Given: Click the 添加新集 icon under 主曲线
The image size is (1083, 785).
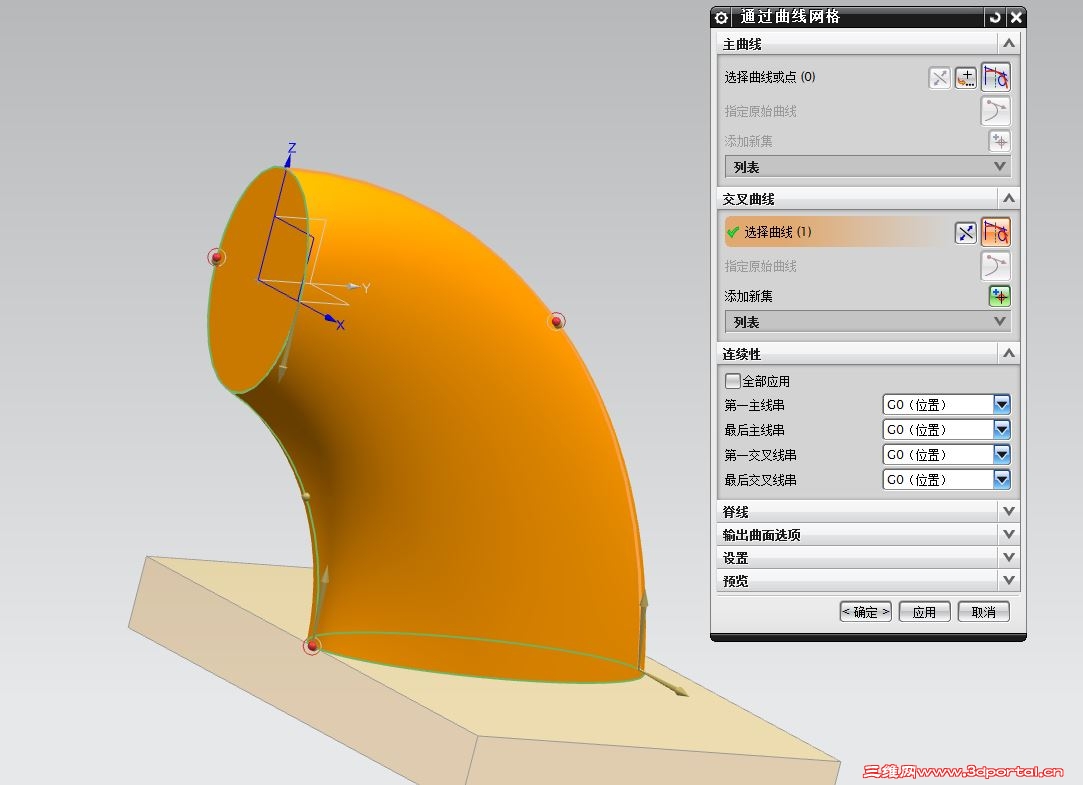Looking at the screenshot, I should (x=999, y=142).
